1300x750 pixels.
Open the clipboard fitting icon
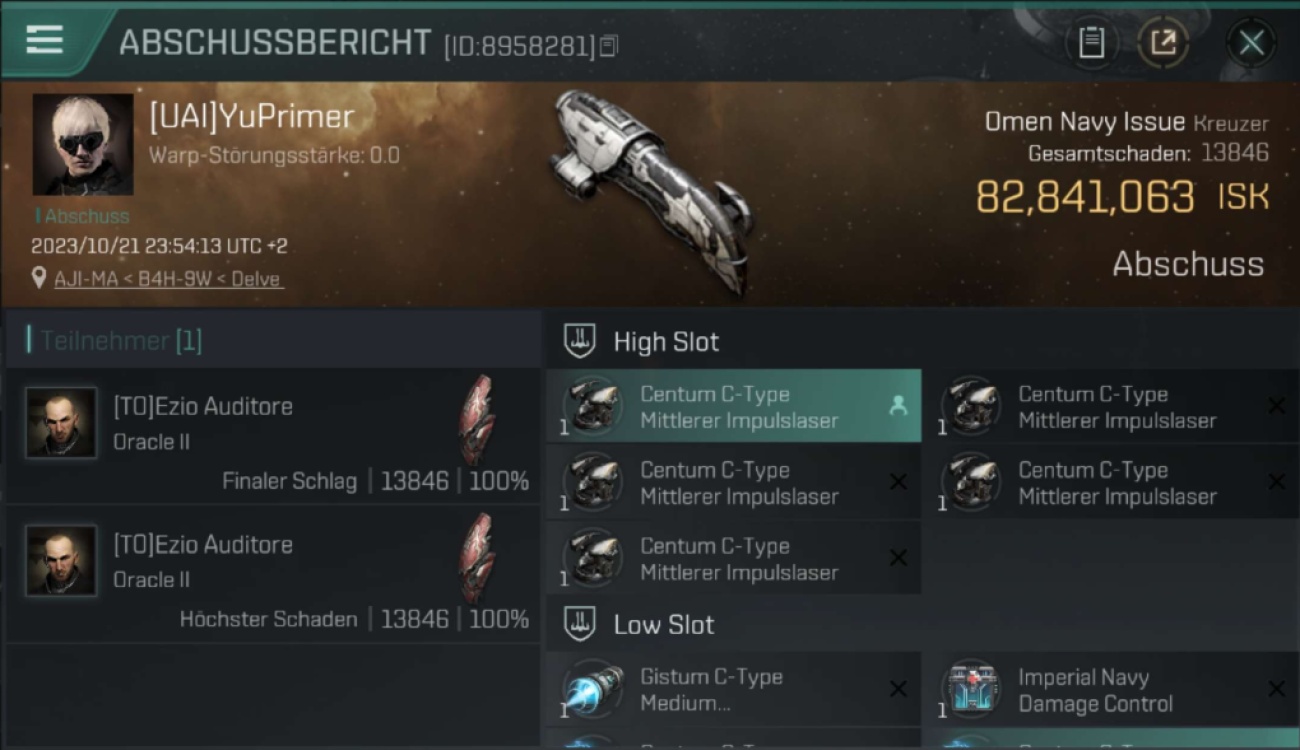[1091, 43]
